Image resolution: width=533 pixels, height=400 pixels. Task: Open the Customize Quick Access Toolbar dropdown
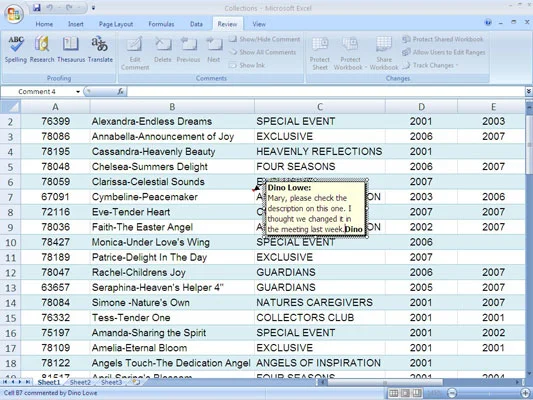click(93, 8)
